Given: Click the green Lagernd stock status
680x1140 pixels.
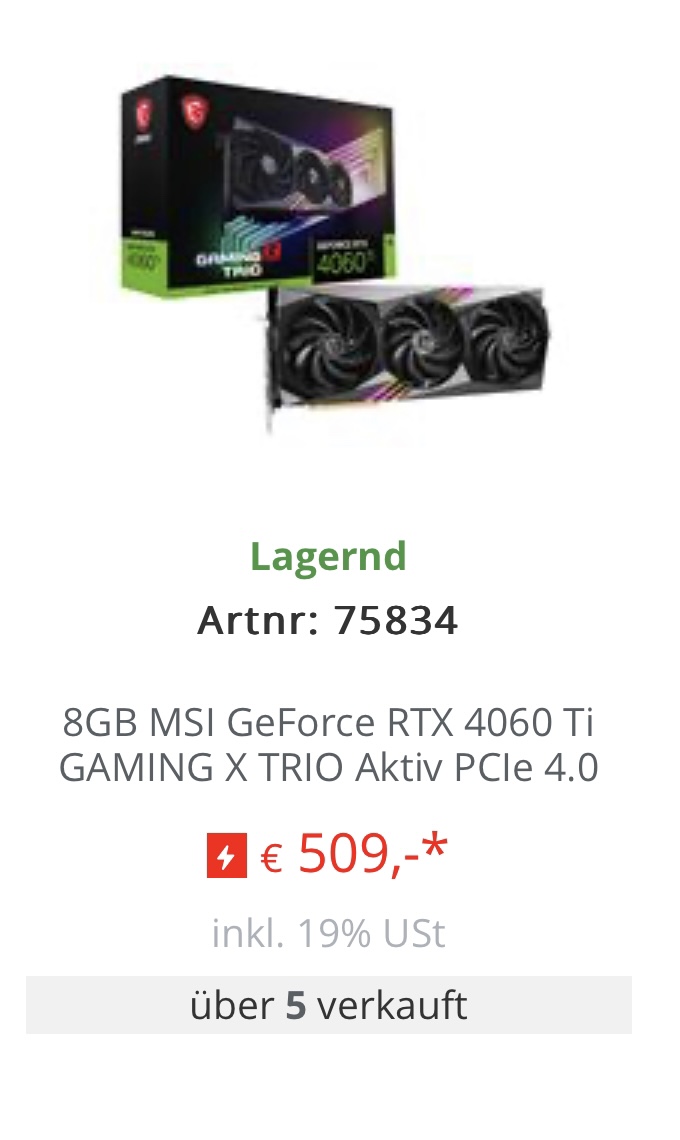Looking at the screenshot, I should point(328,557).
